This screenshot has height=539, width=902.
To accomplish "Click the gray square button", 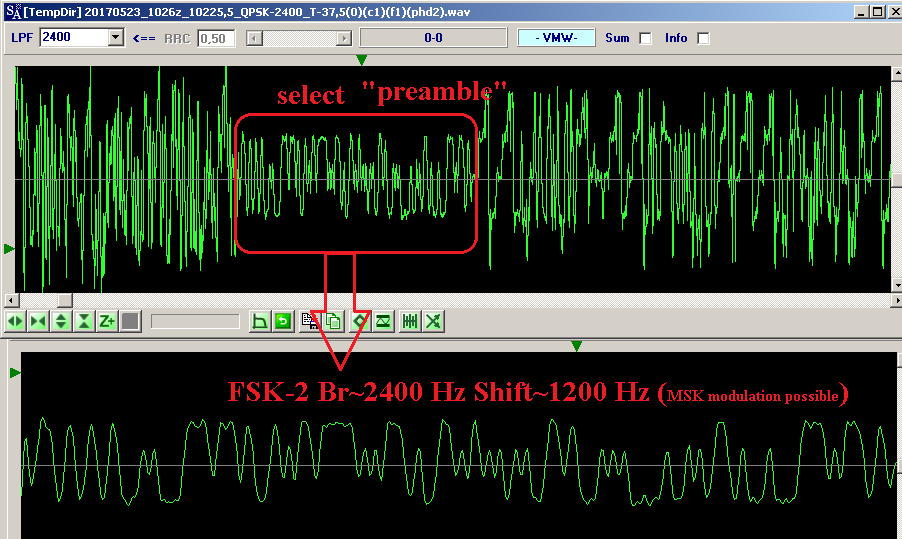I will [x=131, y=321].
